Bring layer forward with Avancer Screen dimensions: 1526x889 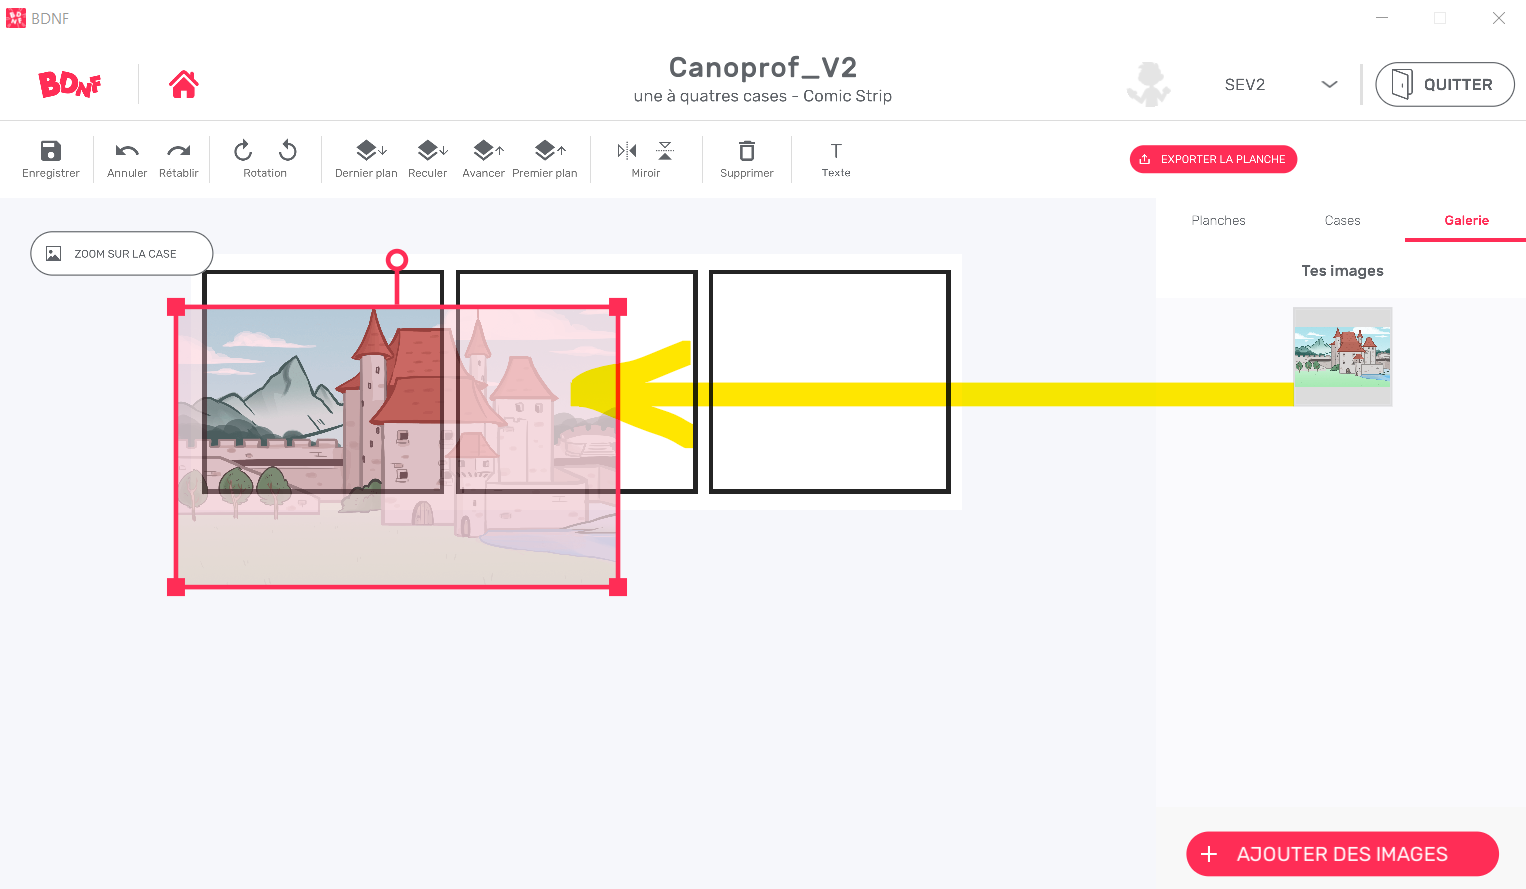pos(489,151)
